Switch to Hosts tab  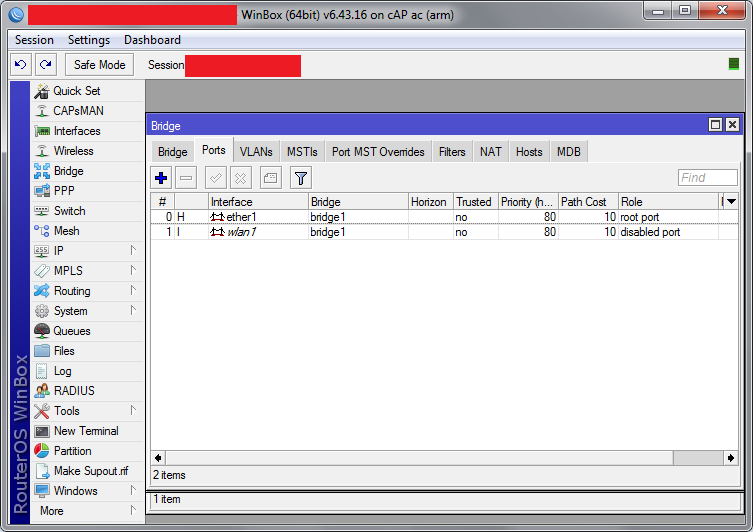click(x=529, y=152)
